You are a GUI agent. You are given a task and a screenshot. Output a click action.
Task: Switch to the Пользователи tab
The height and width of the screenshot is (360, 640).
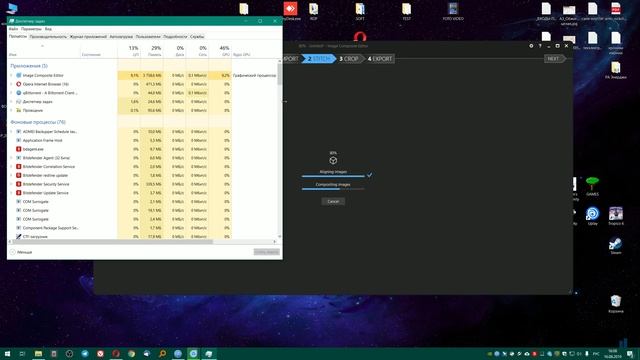click(x=148, y=37)
